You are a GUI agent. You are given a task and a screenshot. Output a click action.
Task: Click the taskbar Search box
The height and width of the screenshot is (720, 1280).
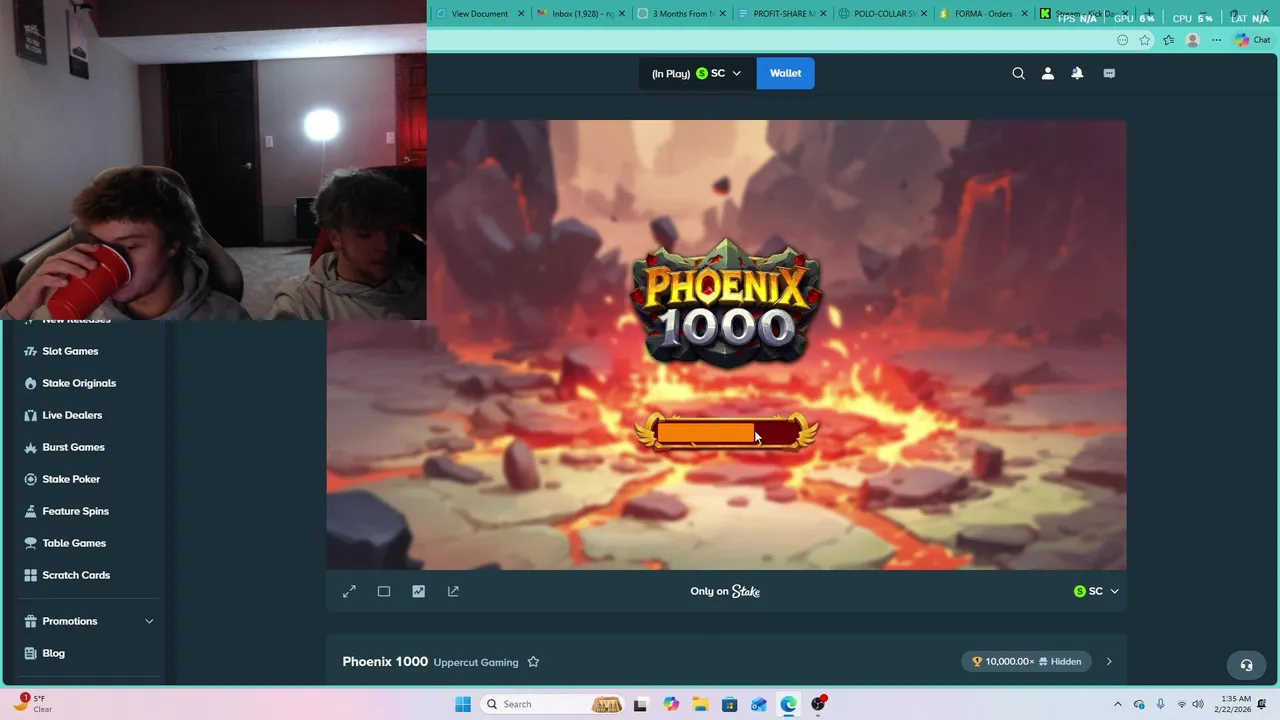[x=551, y=704]
